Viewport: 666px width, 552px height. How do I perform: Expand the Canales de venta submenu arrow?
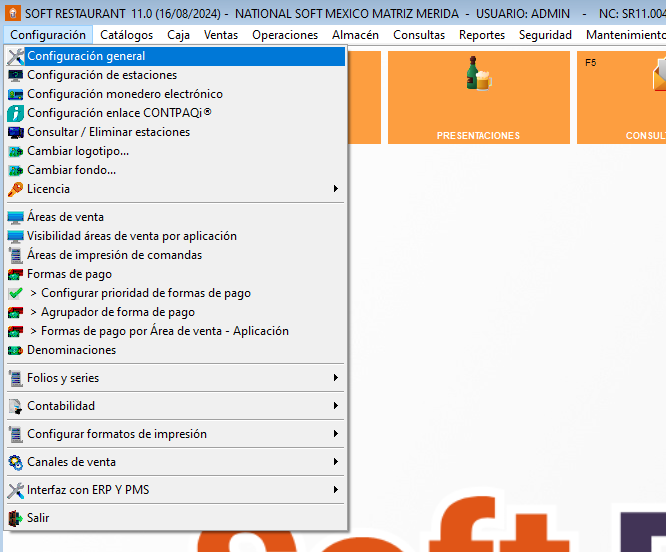point(336,462)
